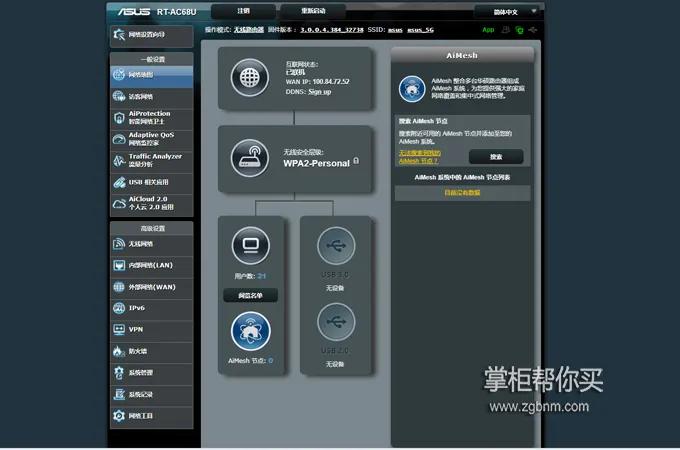This screenshot has width=680, height=450.
Task: Click the clients computer icon
Action: click(250, 245)
